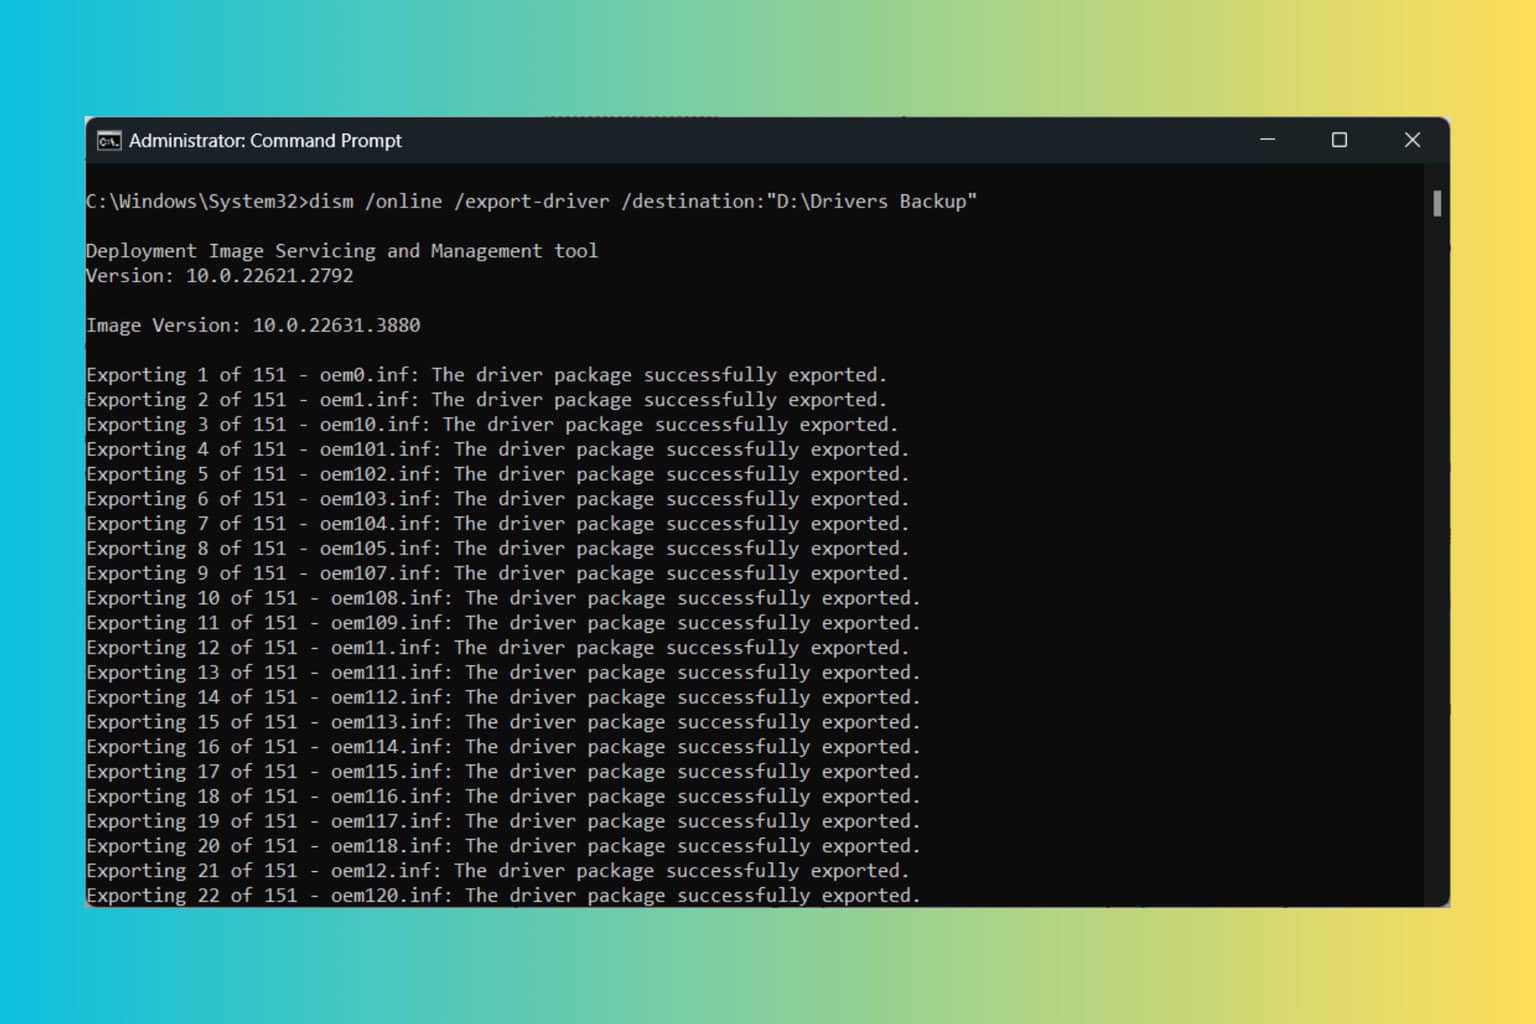Click the 'Exporting 19 of 151 - oem117.inf' line
Viewport: 1536px width, 1024px height.
point(503,822)
